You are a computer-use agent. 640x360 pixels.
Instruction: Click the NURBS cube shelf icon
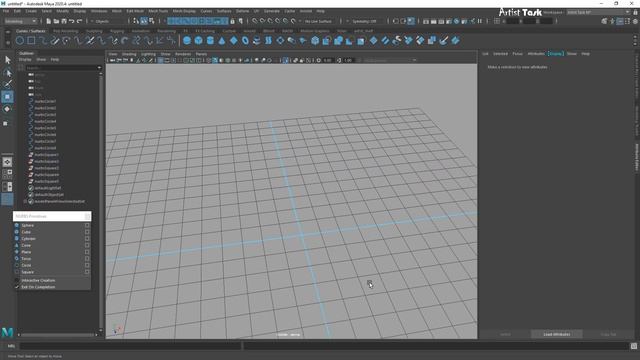point(198,40)
